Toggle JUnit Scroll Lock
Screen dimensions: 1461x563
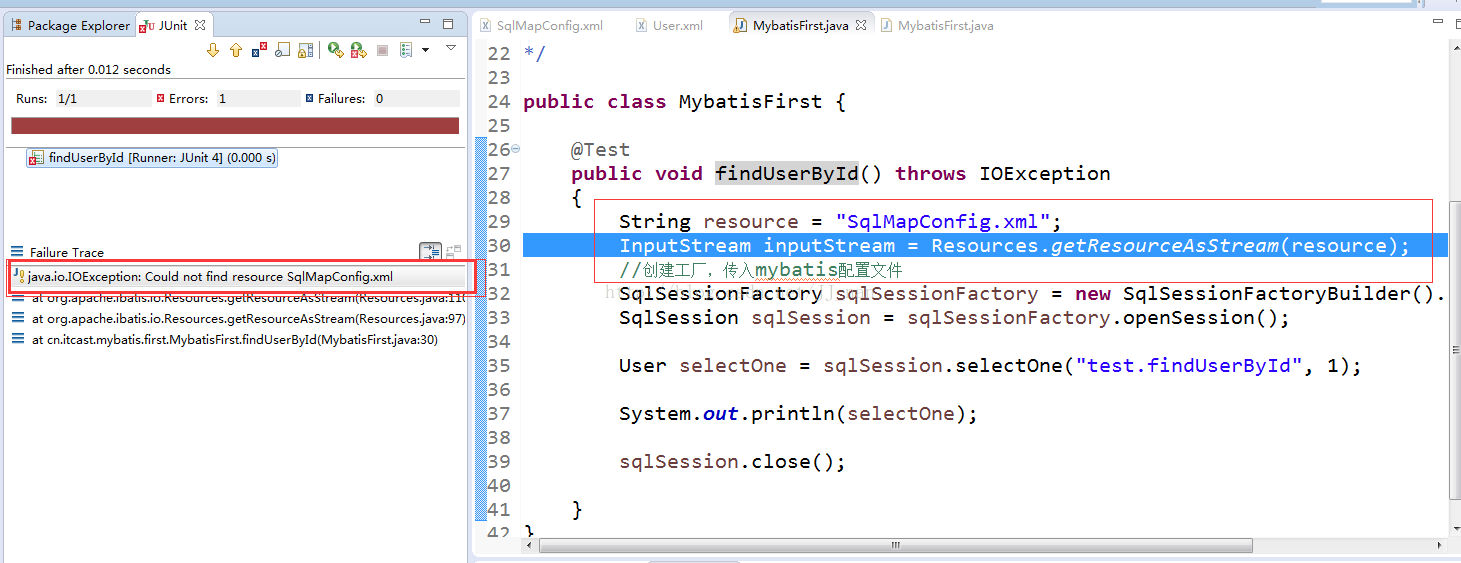pyautogui.click(x=306, y=50)
